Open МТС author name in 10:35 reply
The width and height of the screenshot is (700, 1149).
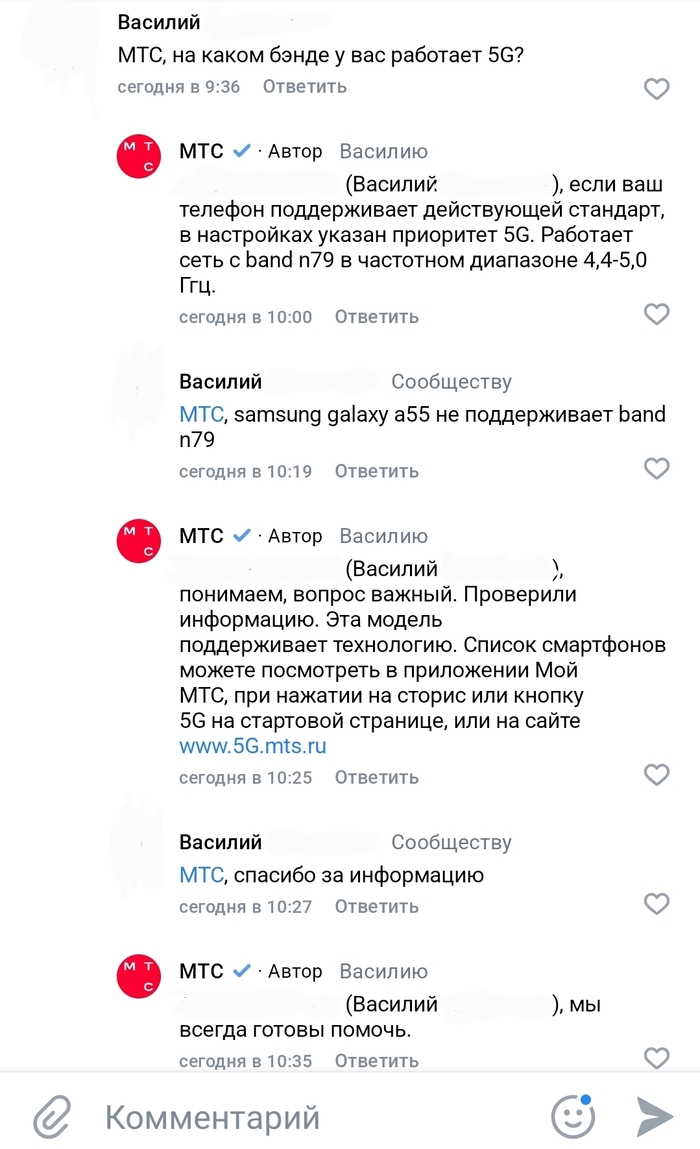pyautogui.click(x=202, y=971)
